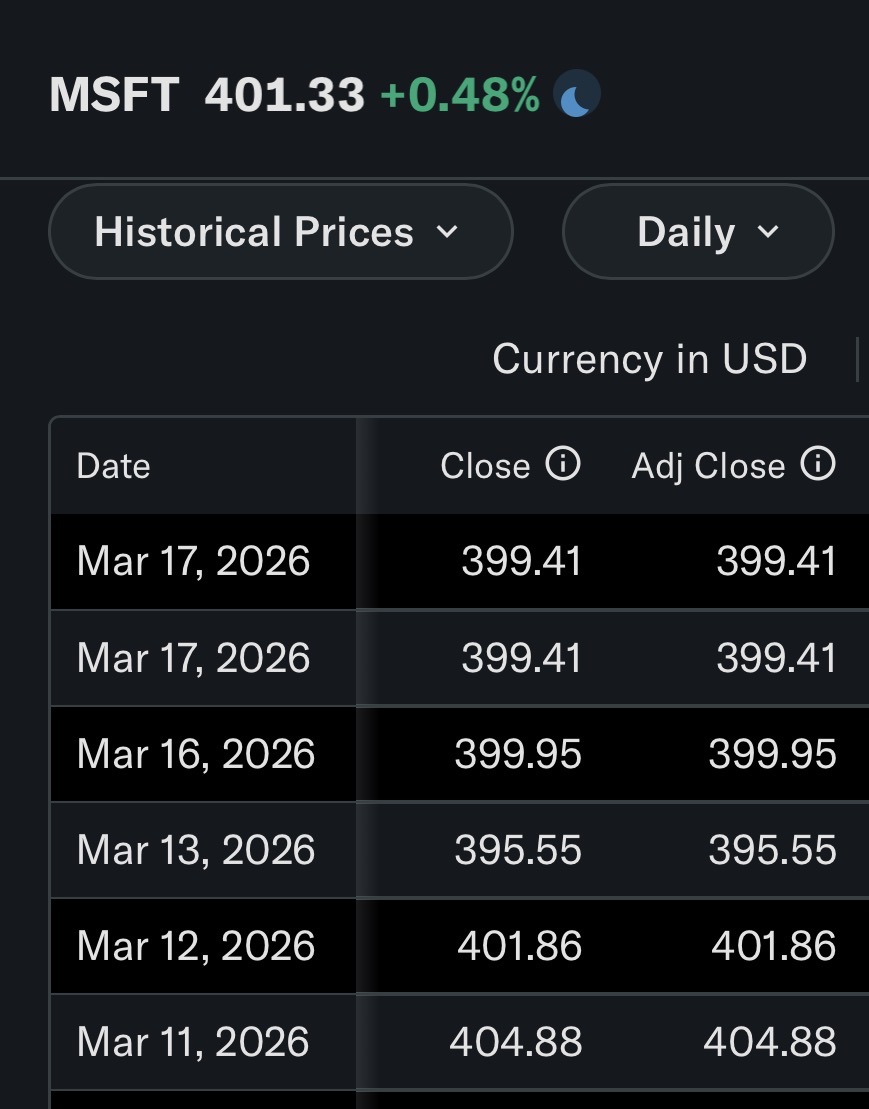Expand the Daily frequency dropdown
This screenshot has height=1109, width=869.
tap(698, 232)
